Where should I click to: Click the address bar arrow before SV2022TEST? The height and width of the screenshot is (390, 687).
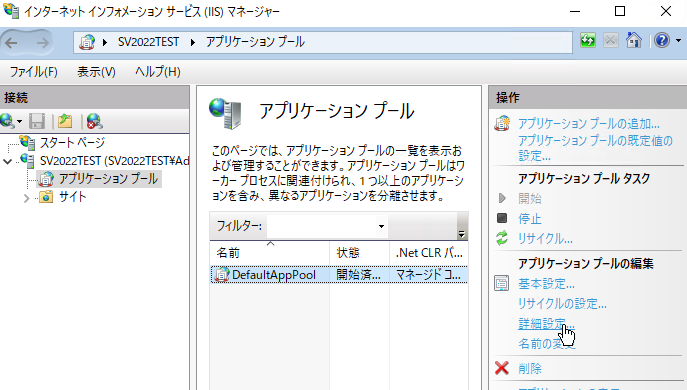pyautogui.click(x=105, y=43)
